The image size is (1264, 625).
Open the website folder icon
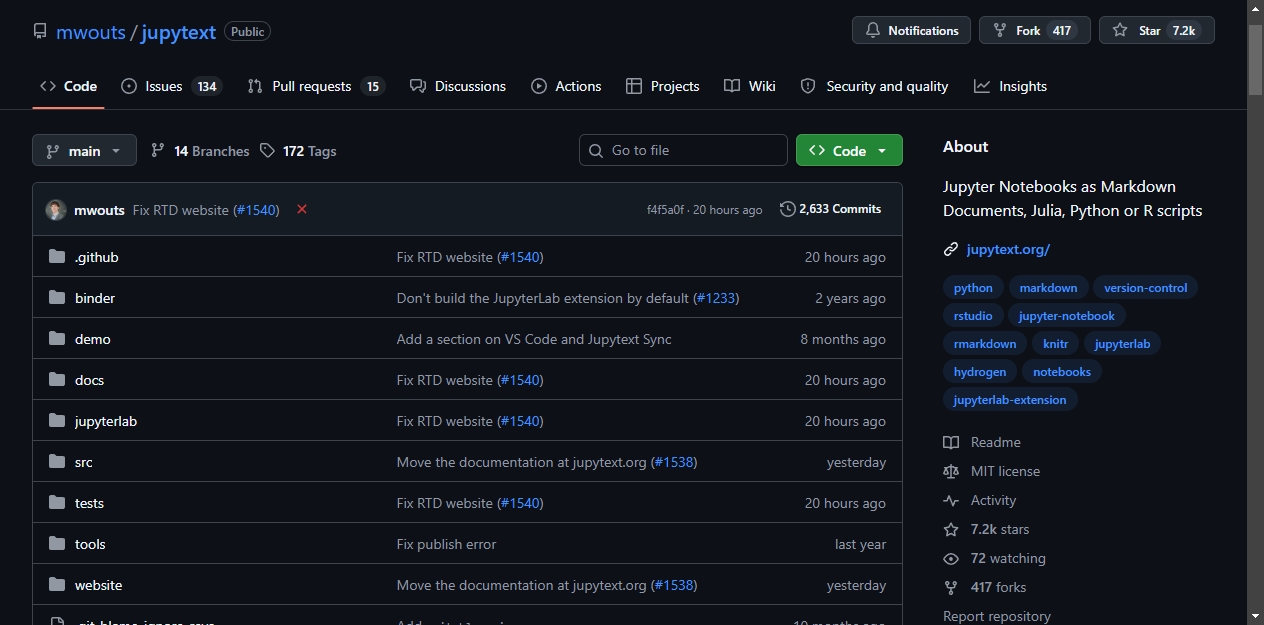57,585
